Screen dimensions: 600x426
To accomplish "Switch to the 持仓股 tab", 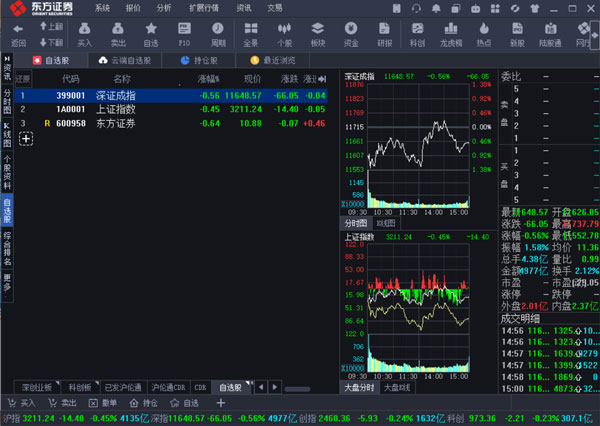I will pyautogui.click(x=199, y=60).
